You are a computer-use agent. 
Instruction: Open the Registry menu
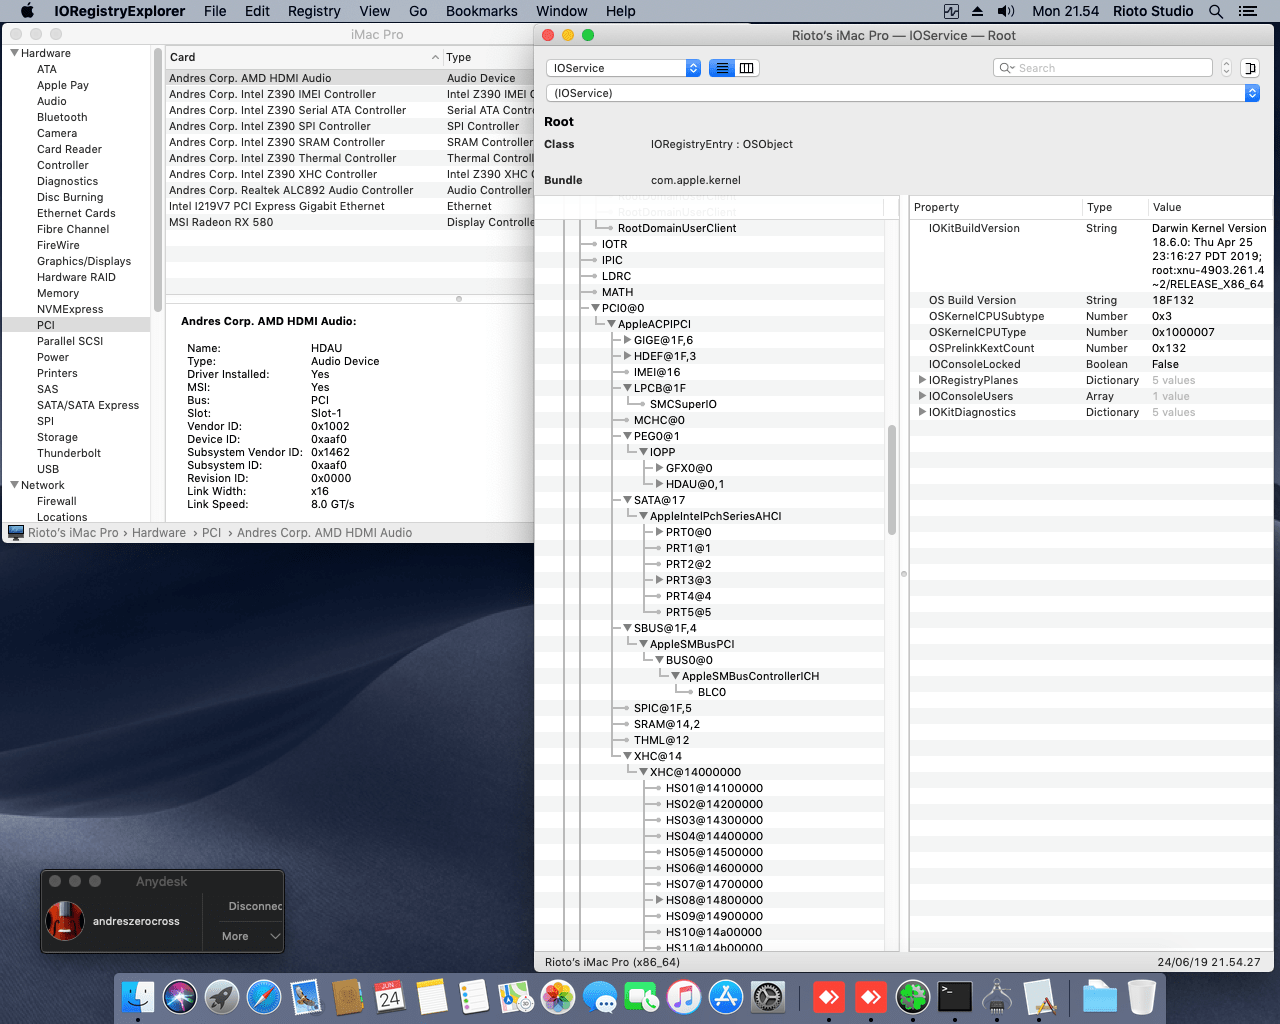click(314, 11)
